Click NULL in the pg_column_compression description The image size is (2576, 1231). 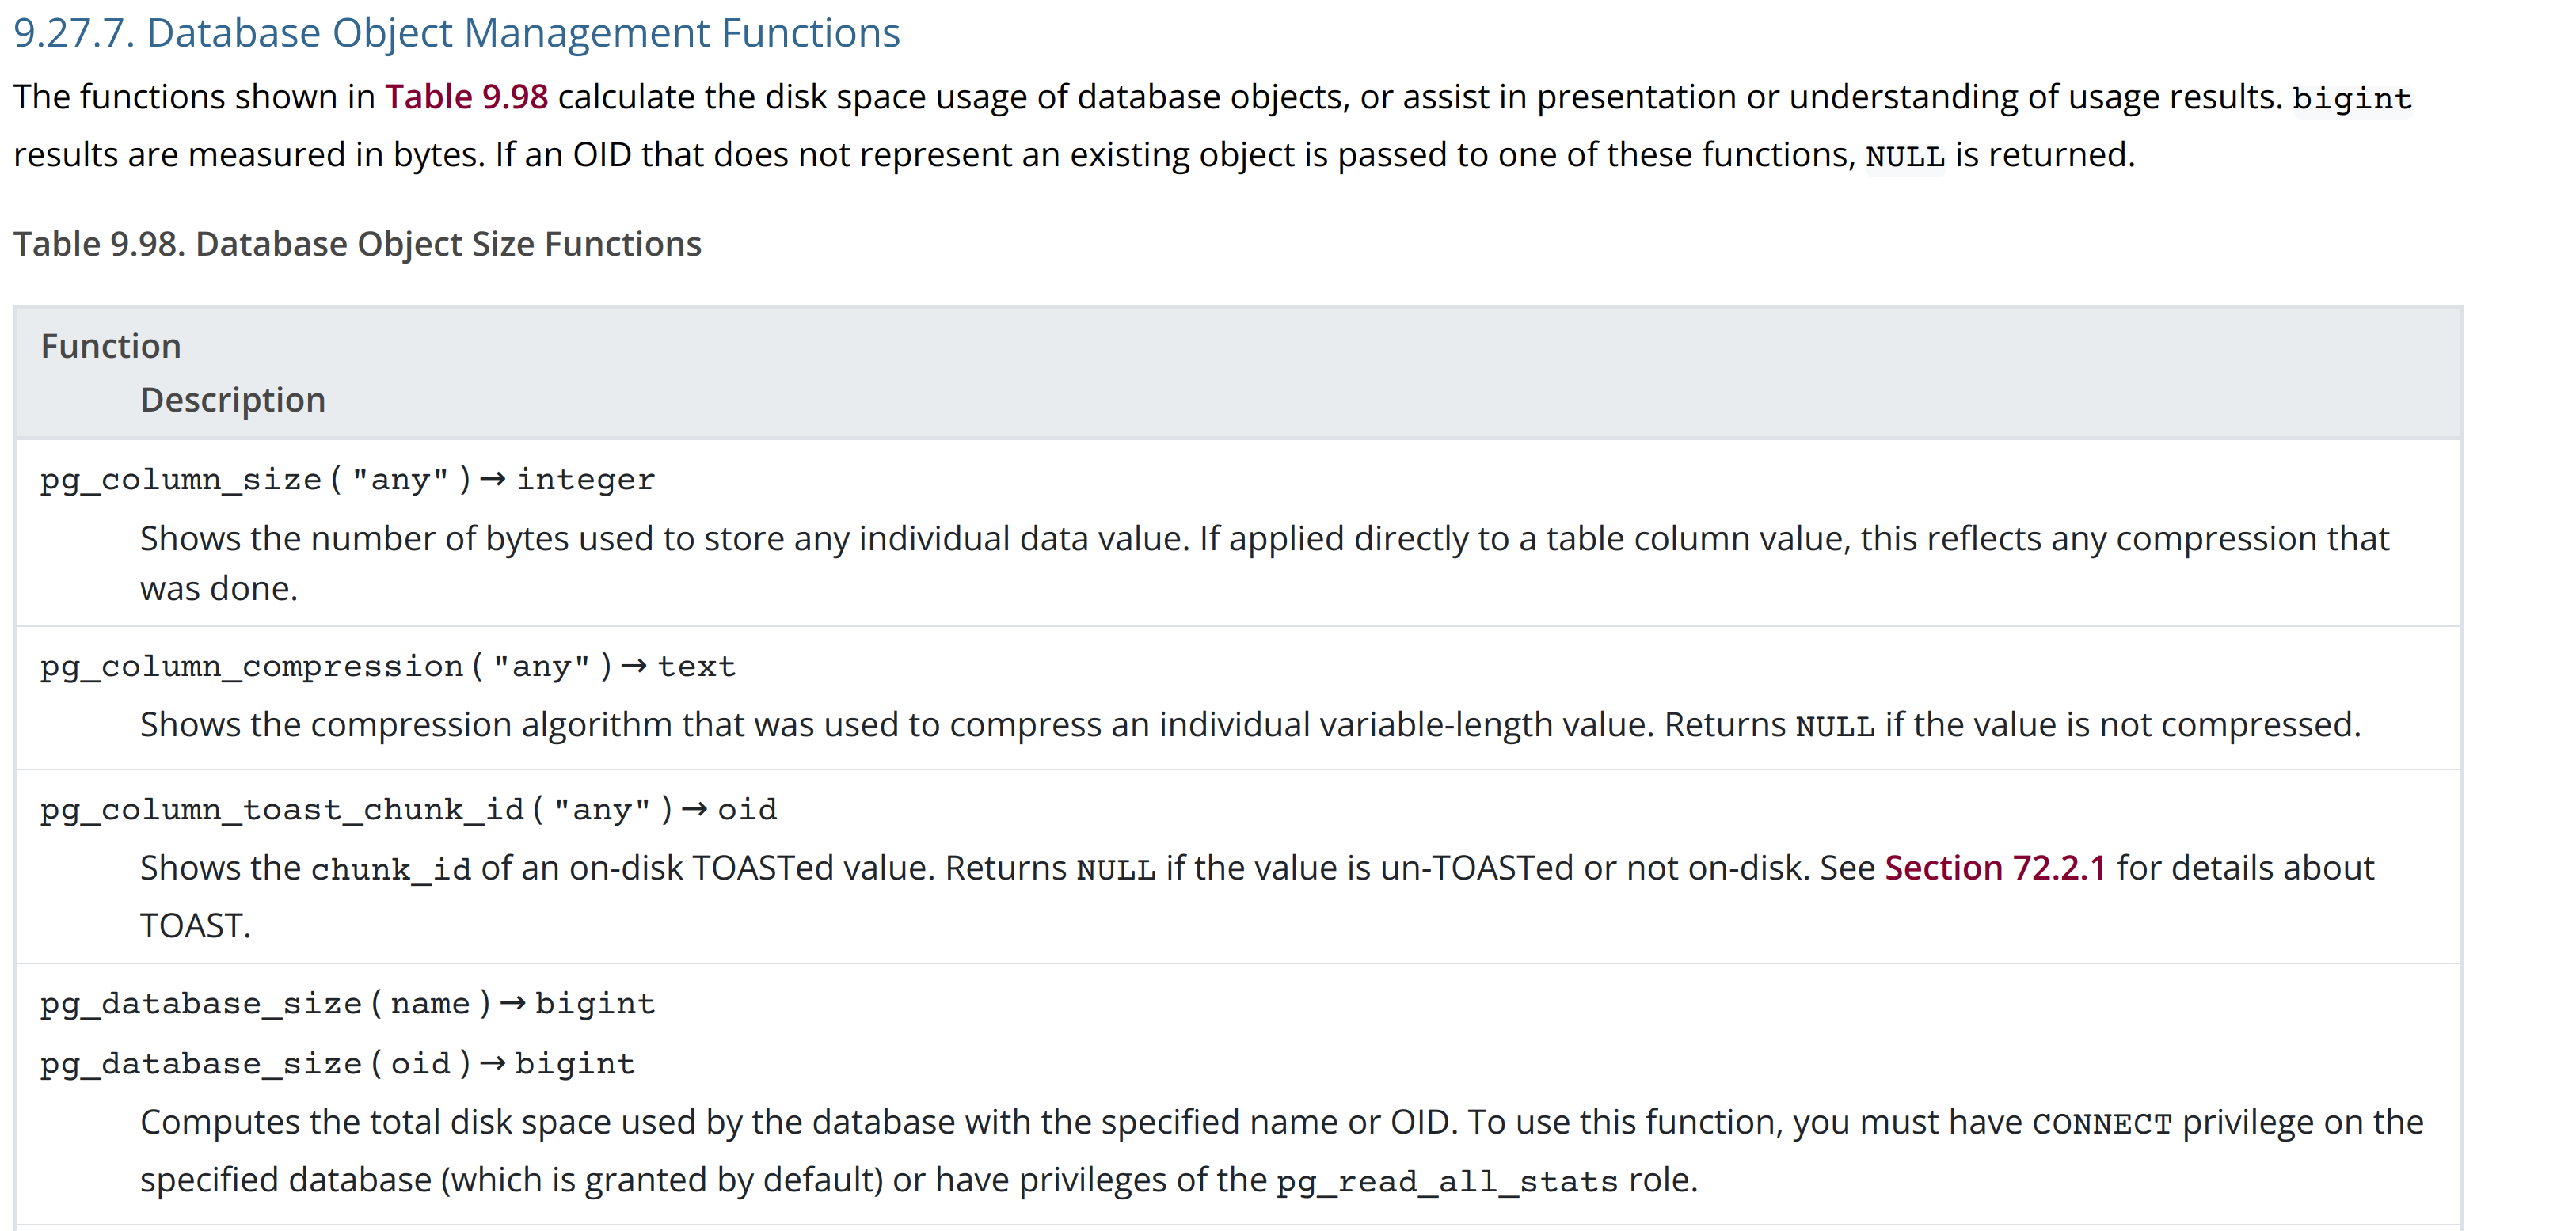(1834, 726)
